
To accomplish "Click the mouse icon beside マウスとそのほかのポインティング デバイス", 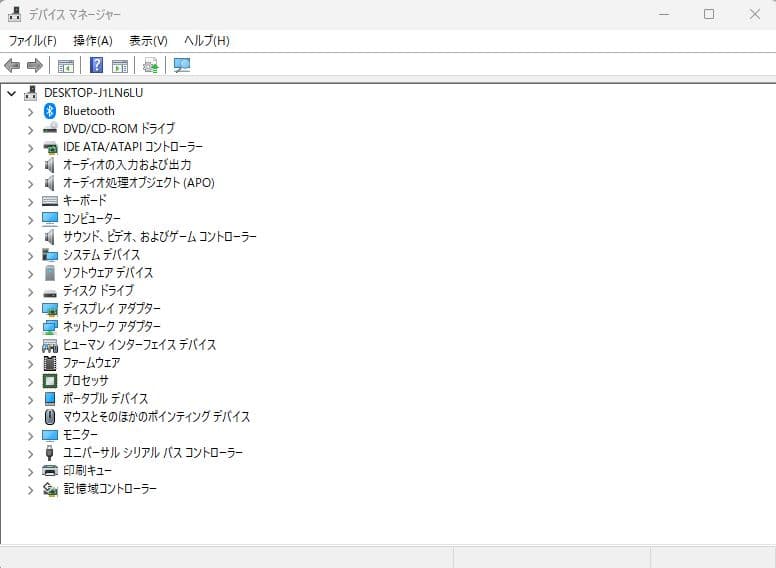I will click(50, 417).
